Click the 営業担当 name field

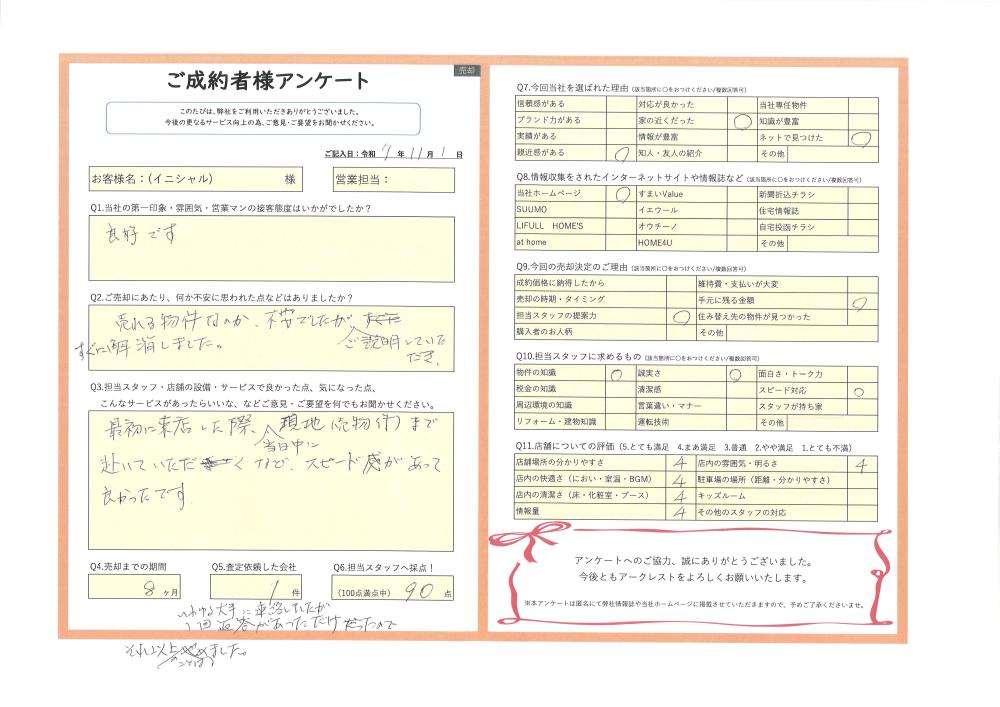(x=393, y=179)
